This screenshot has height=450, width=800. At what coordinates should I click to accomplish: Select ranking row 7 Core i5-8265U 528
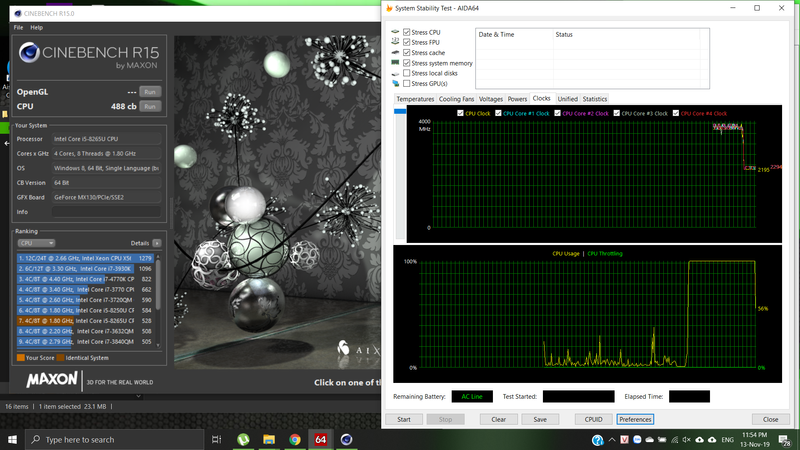(x=85, y=321)
